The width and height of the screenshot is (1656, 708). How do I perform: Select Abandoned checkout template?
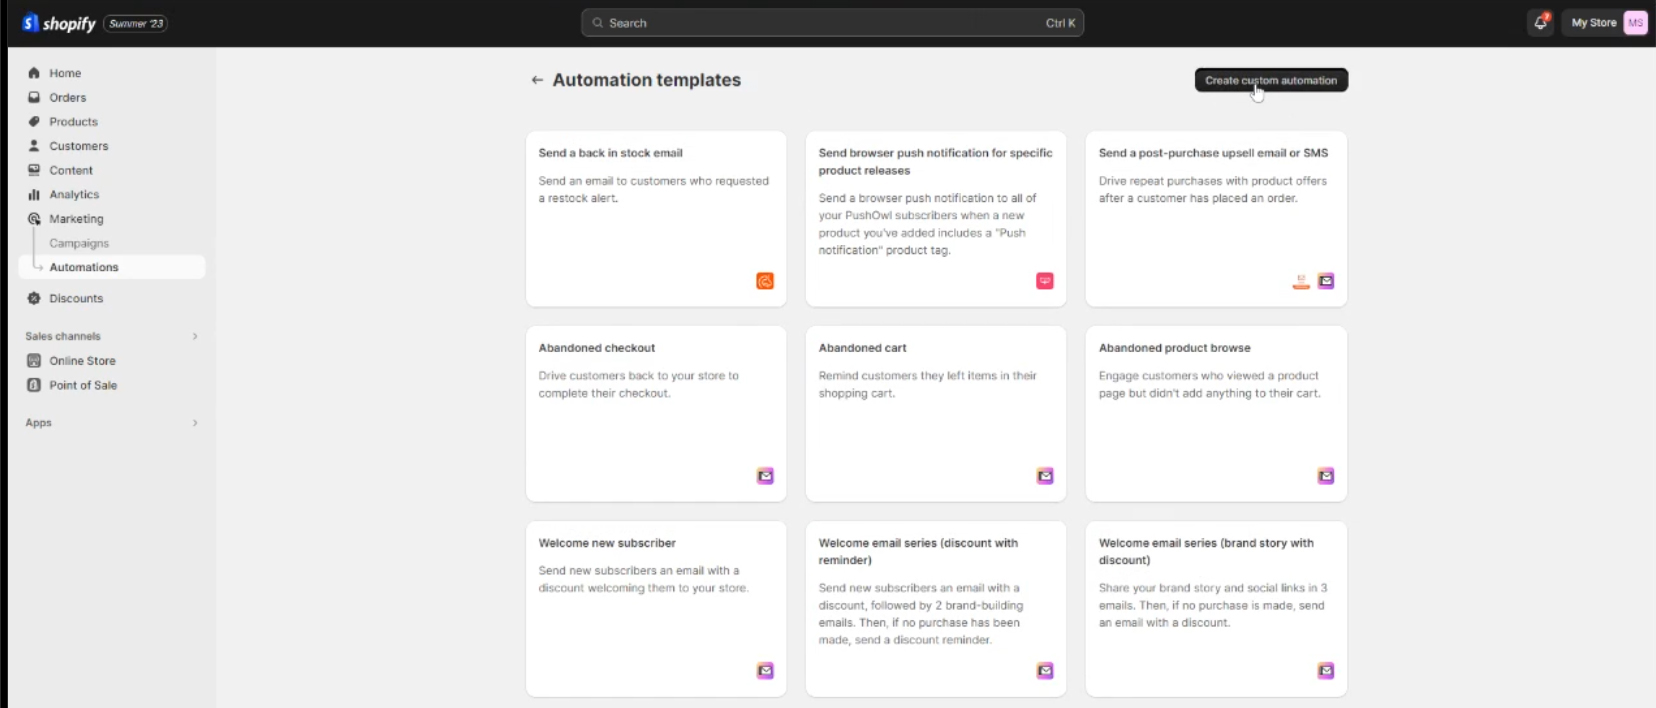click(x=656, y=414)
